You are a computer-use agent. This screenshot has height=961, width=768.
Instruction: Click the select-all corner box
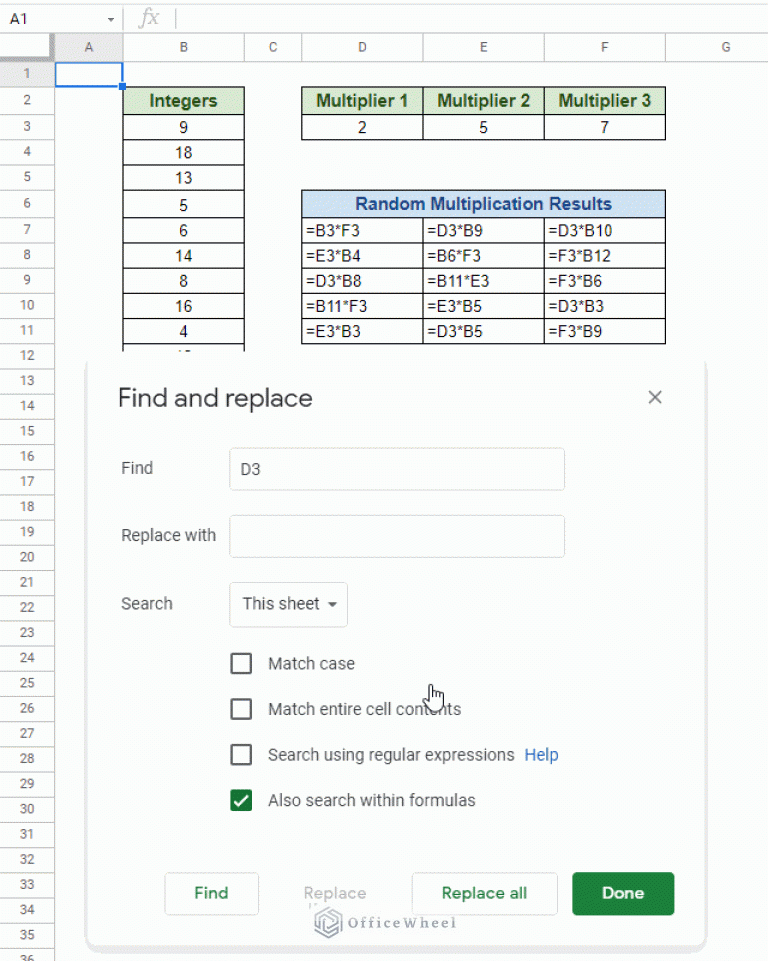click(27, 47)
